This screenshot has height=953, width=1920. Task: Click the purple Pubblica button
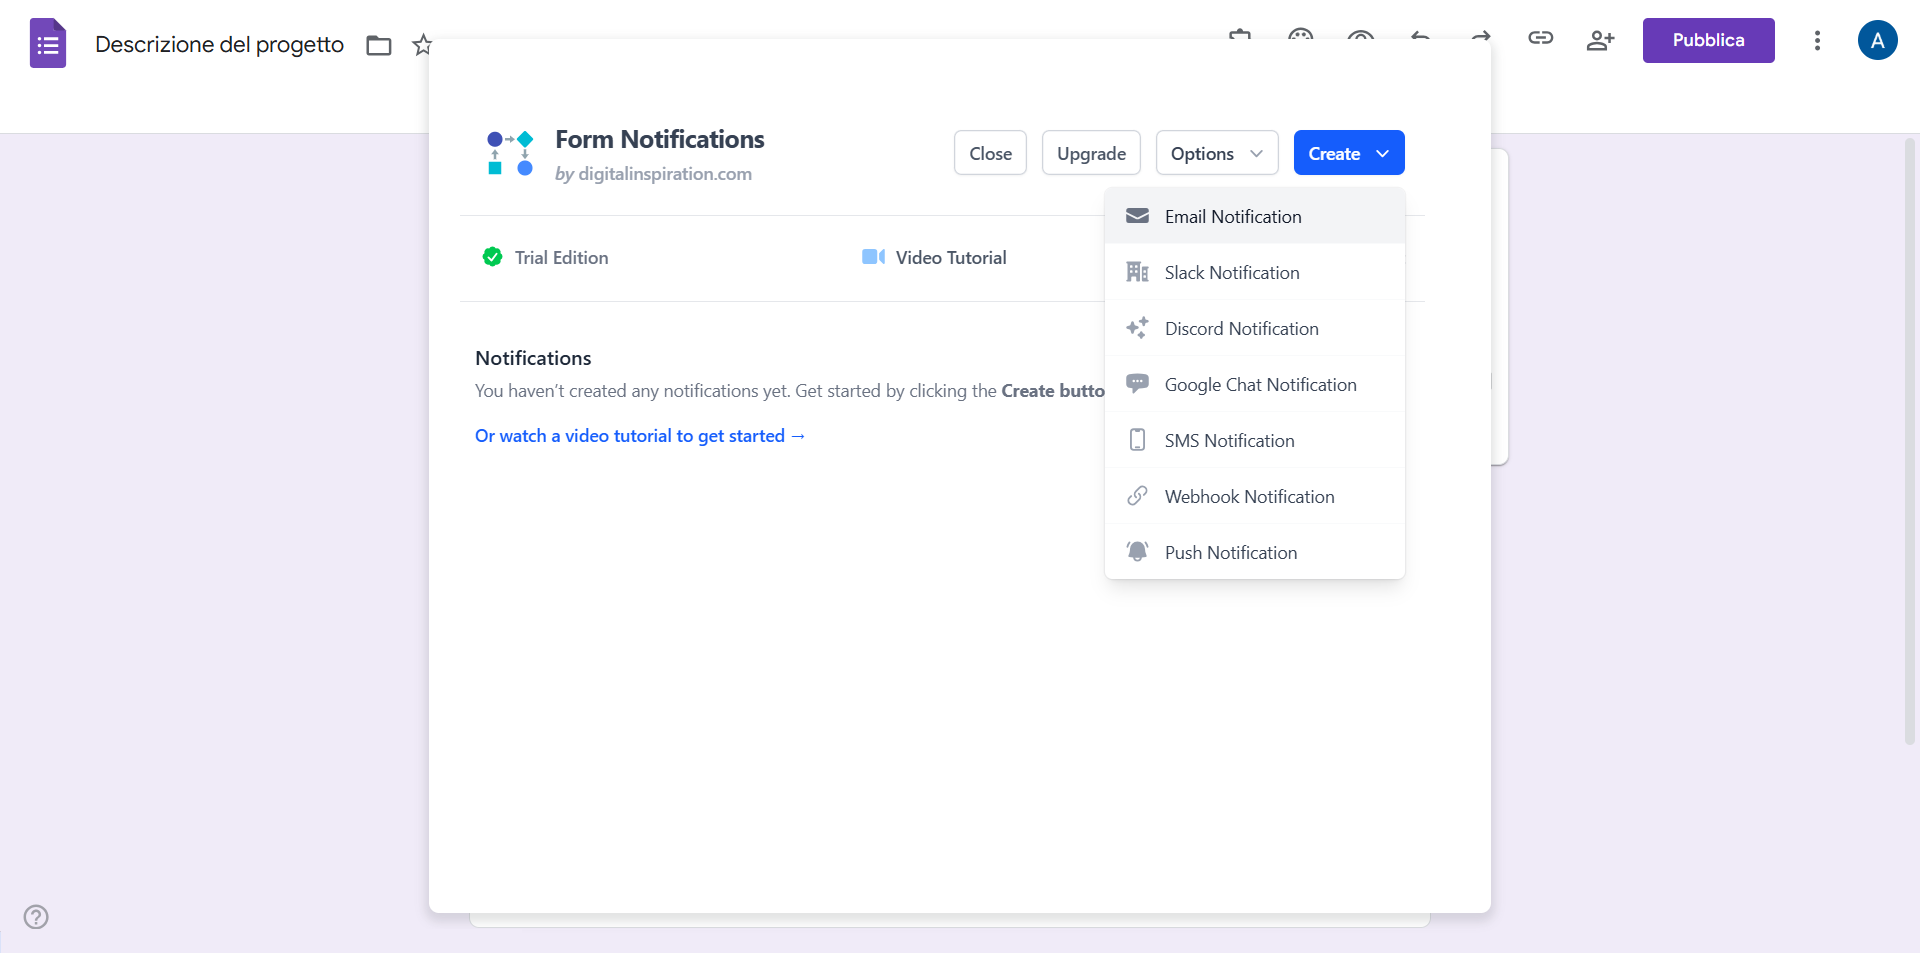click(1708, 40)
